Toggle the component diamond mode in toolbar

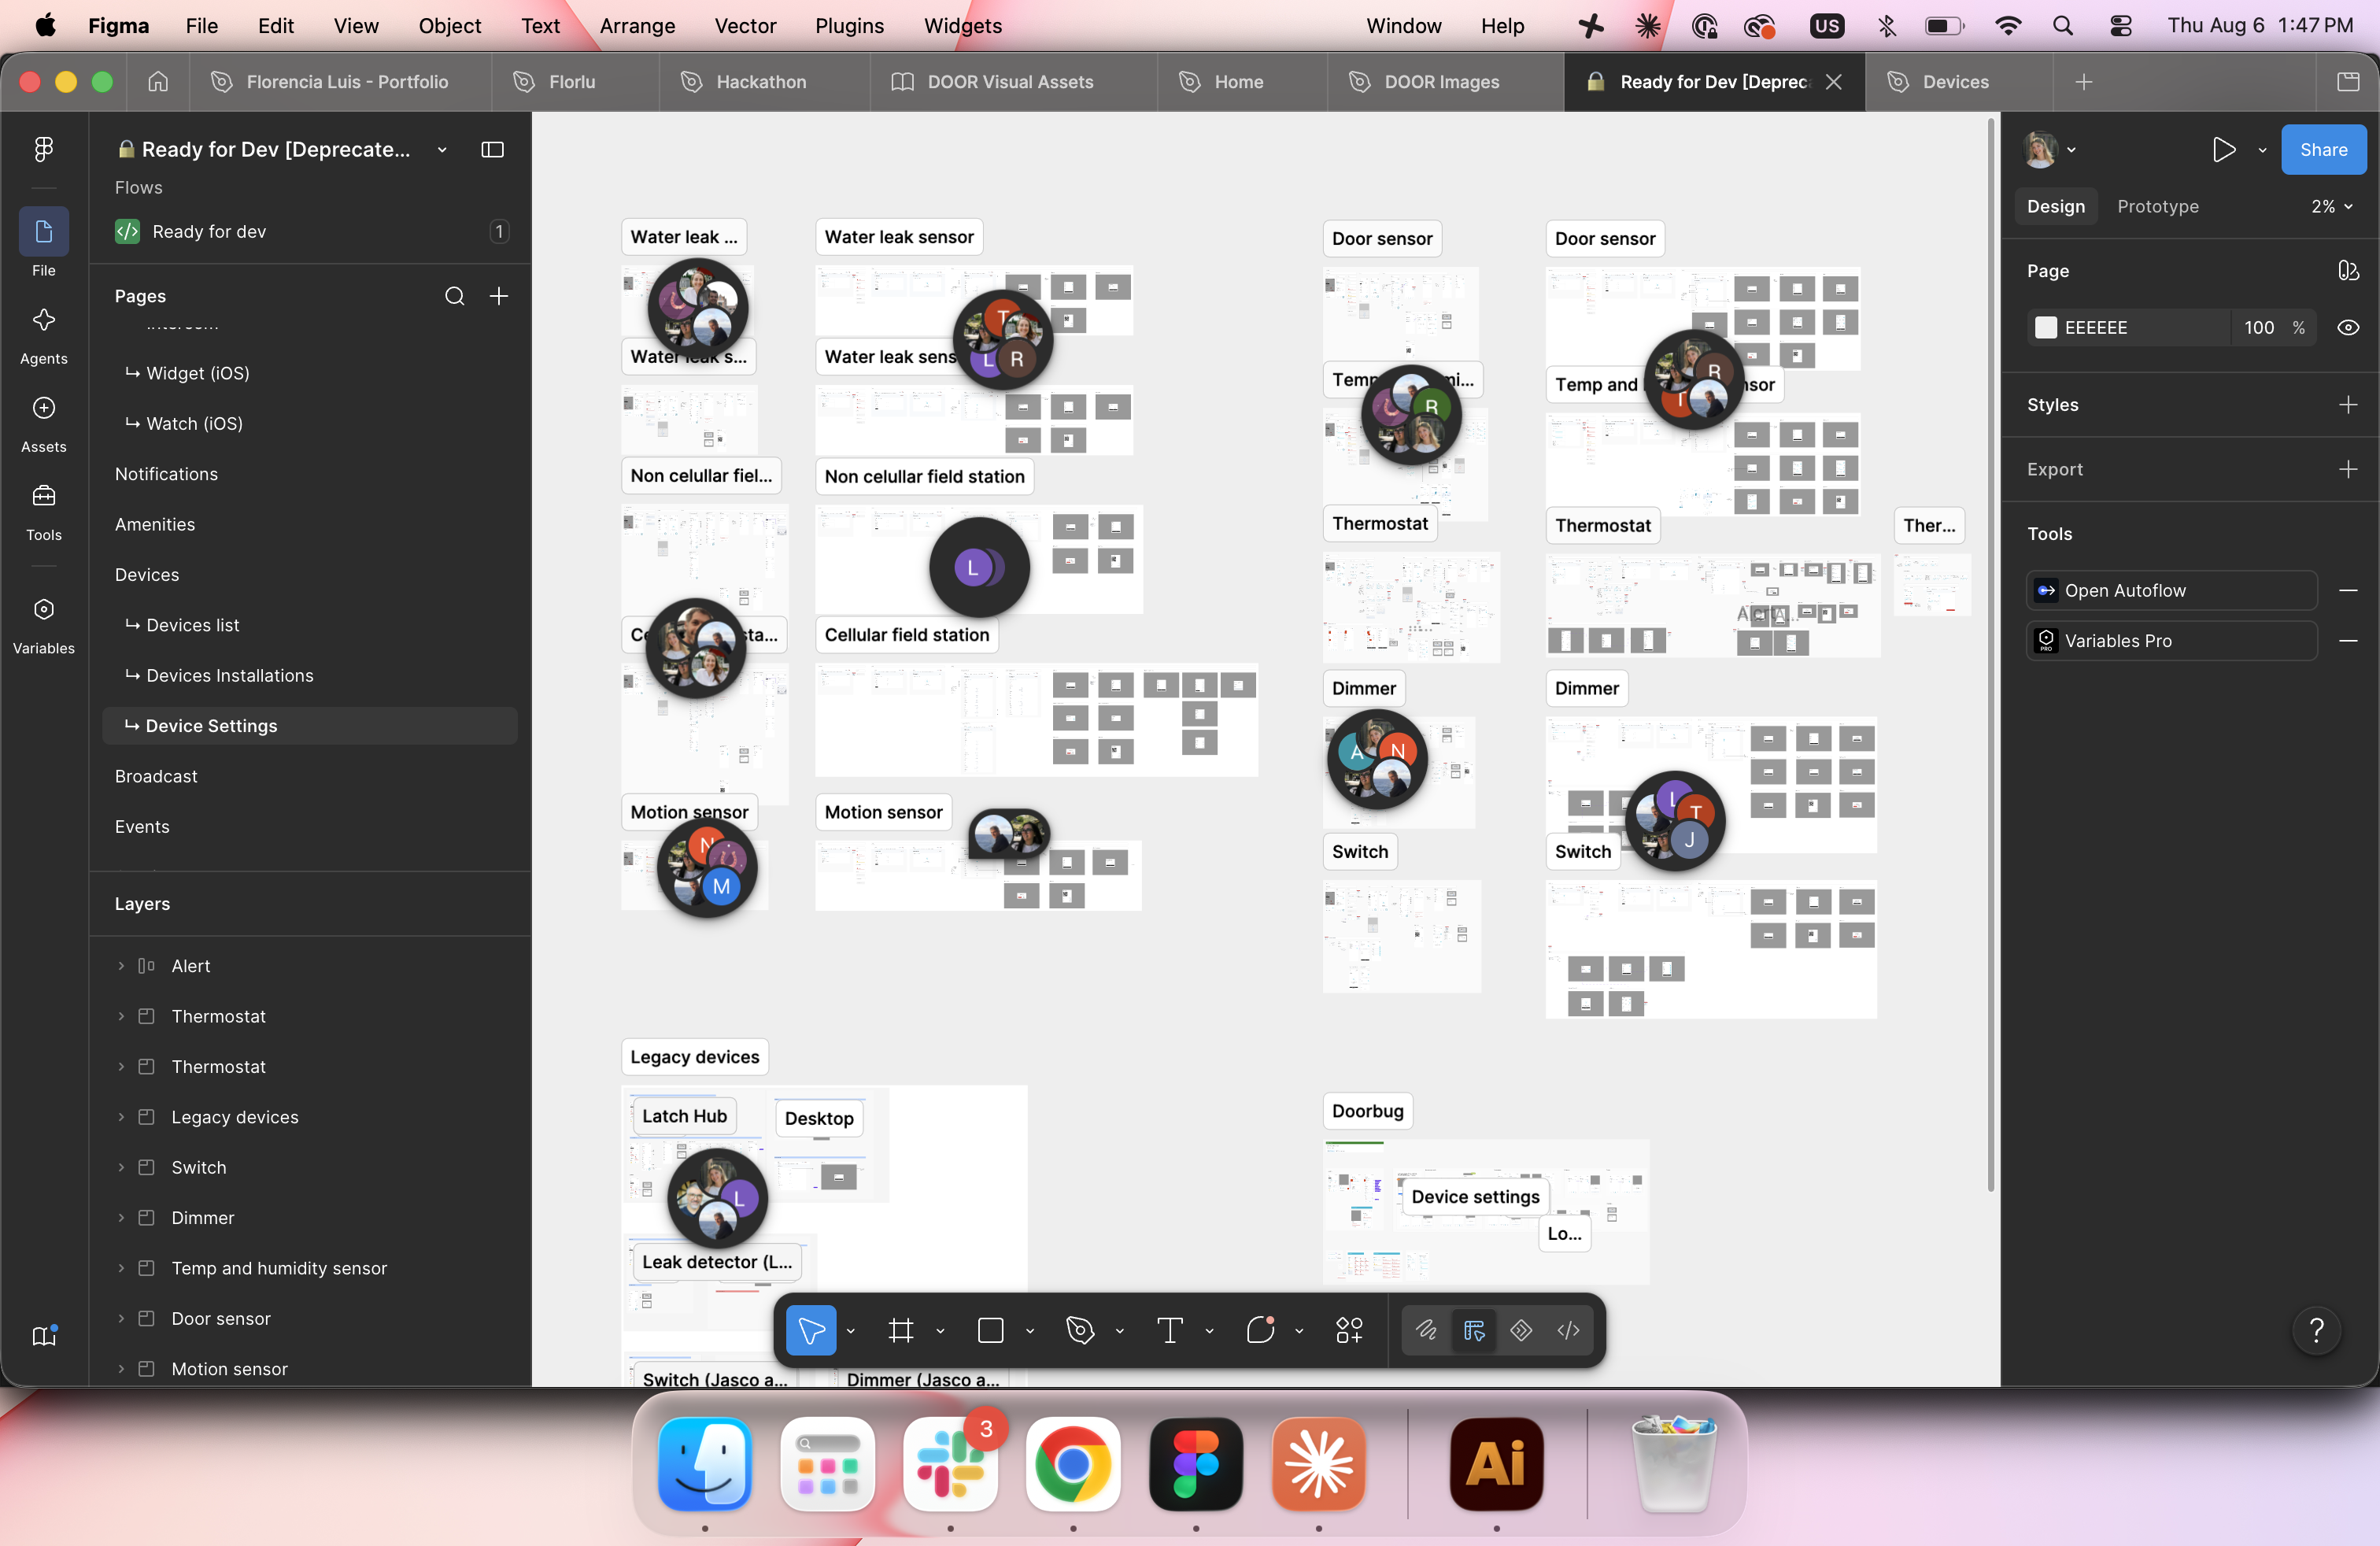tap(1521, 1330)
